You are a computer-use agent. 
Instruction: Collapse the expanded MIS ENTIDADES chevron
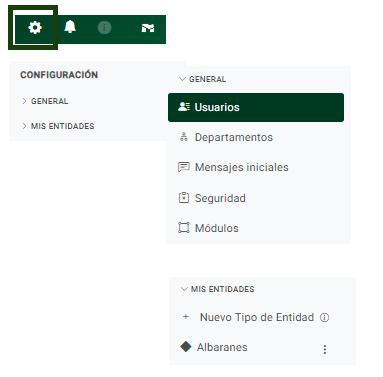coord(184,289)
